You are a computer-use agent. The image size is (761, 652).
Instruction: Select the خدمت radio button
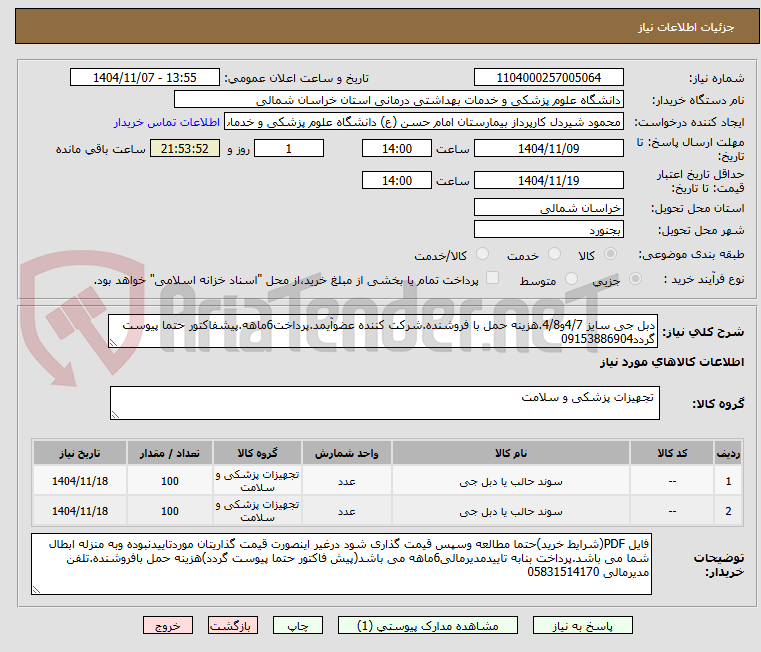(554, 254)
